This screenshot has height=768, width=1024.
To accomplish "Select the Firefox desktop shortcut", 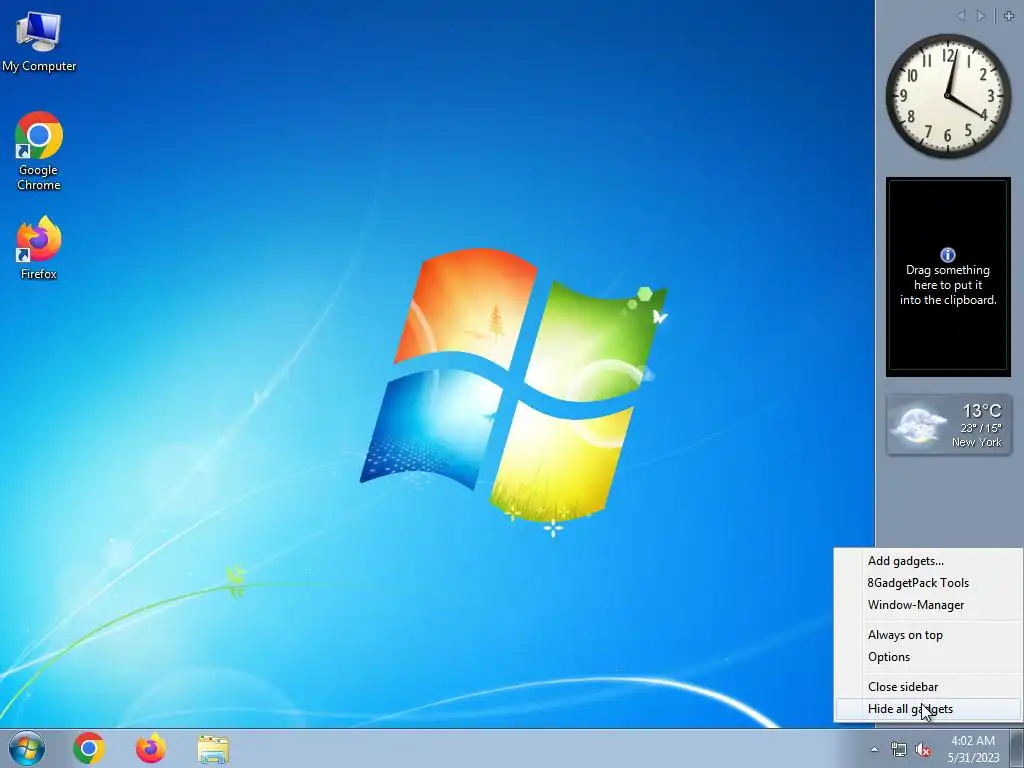I will tap(39, 248).
